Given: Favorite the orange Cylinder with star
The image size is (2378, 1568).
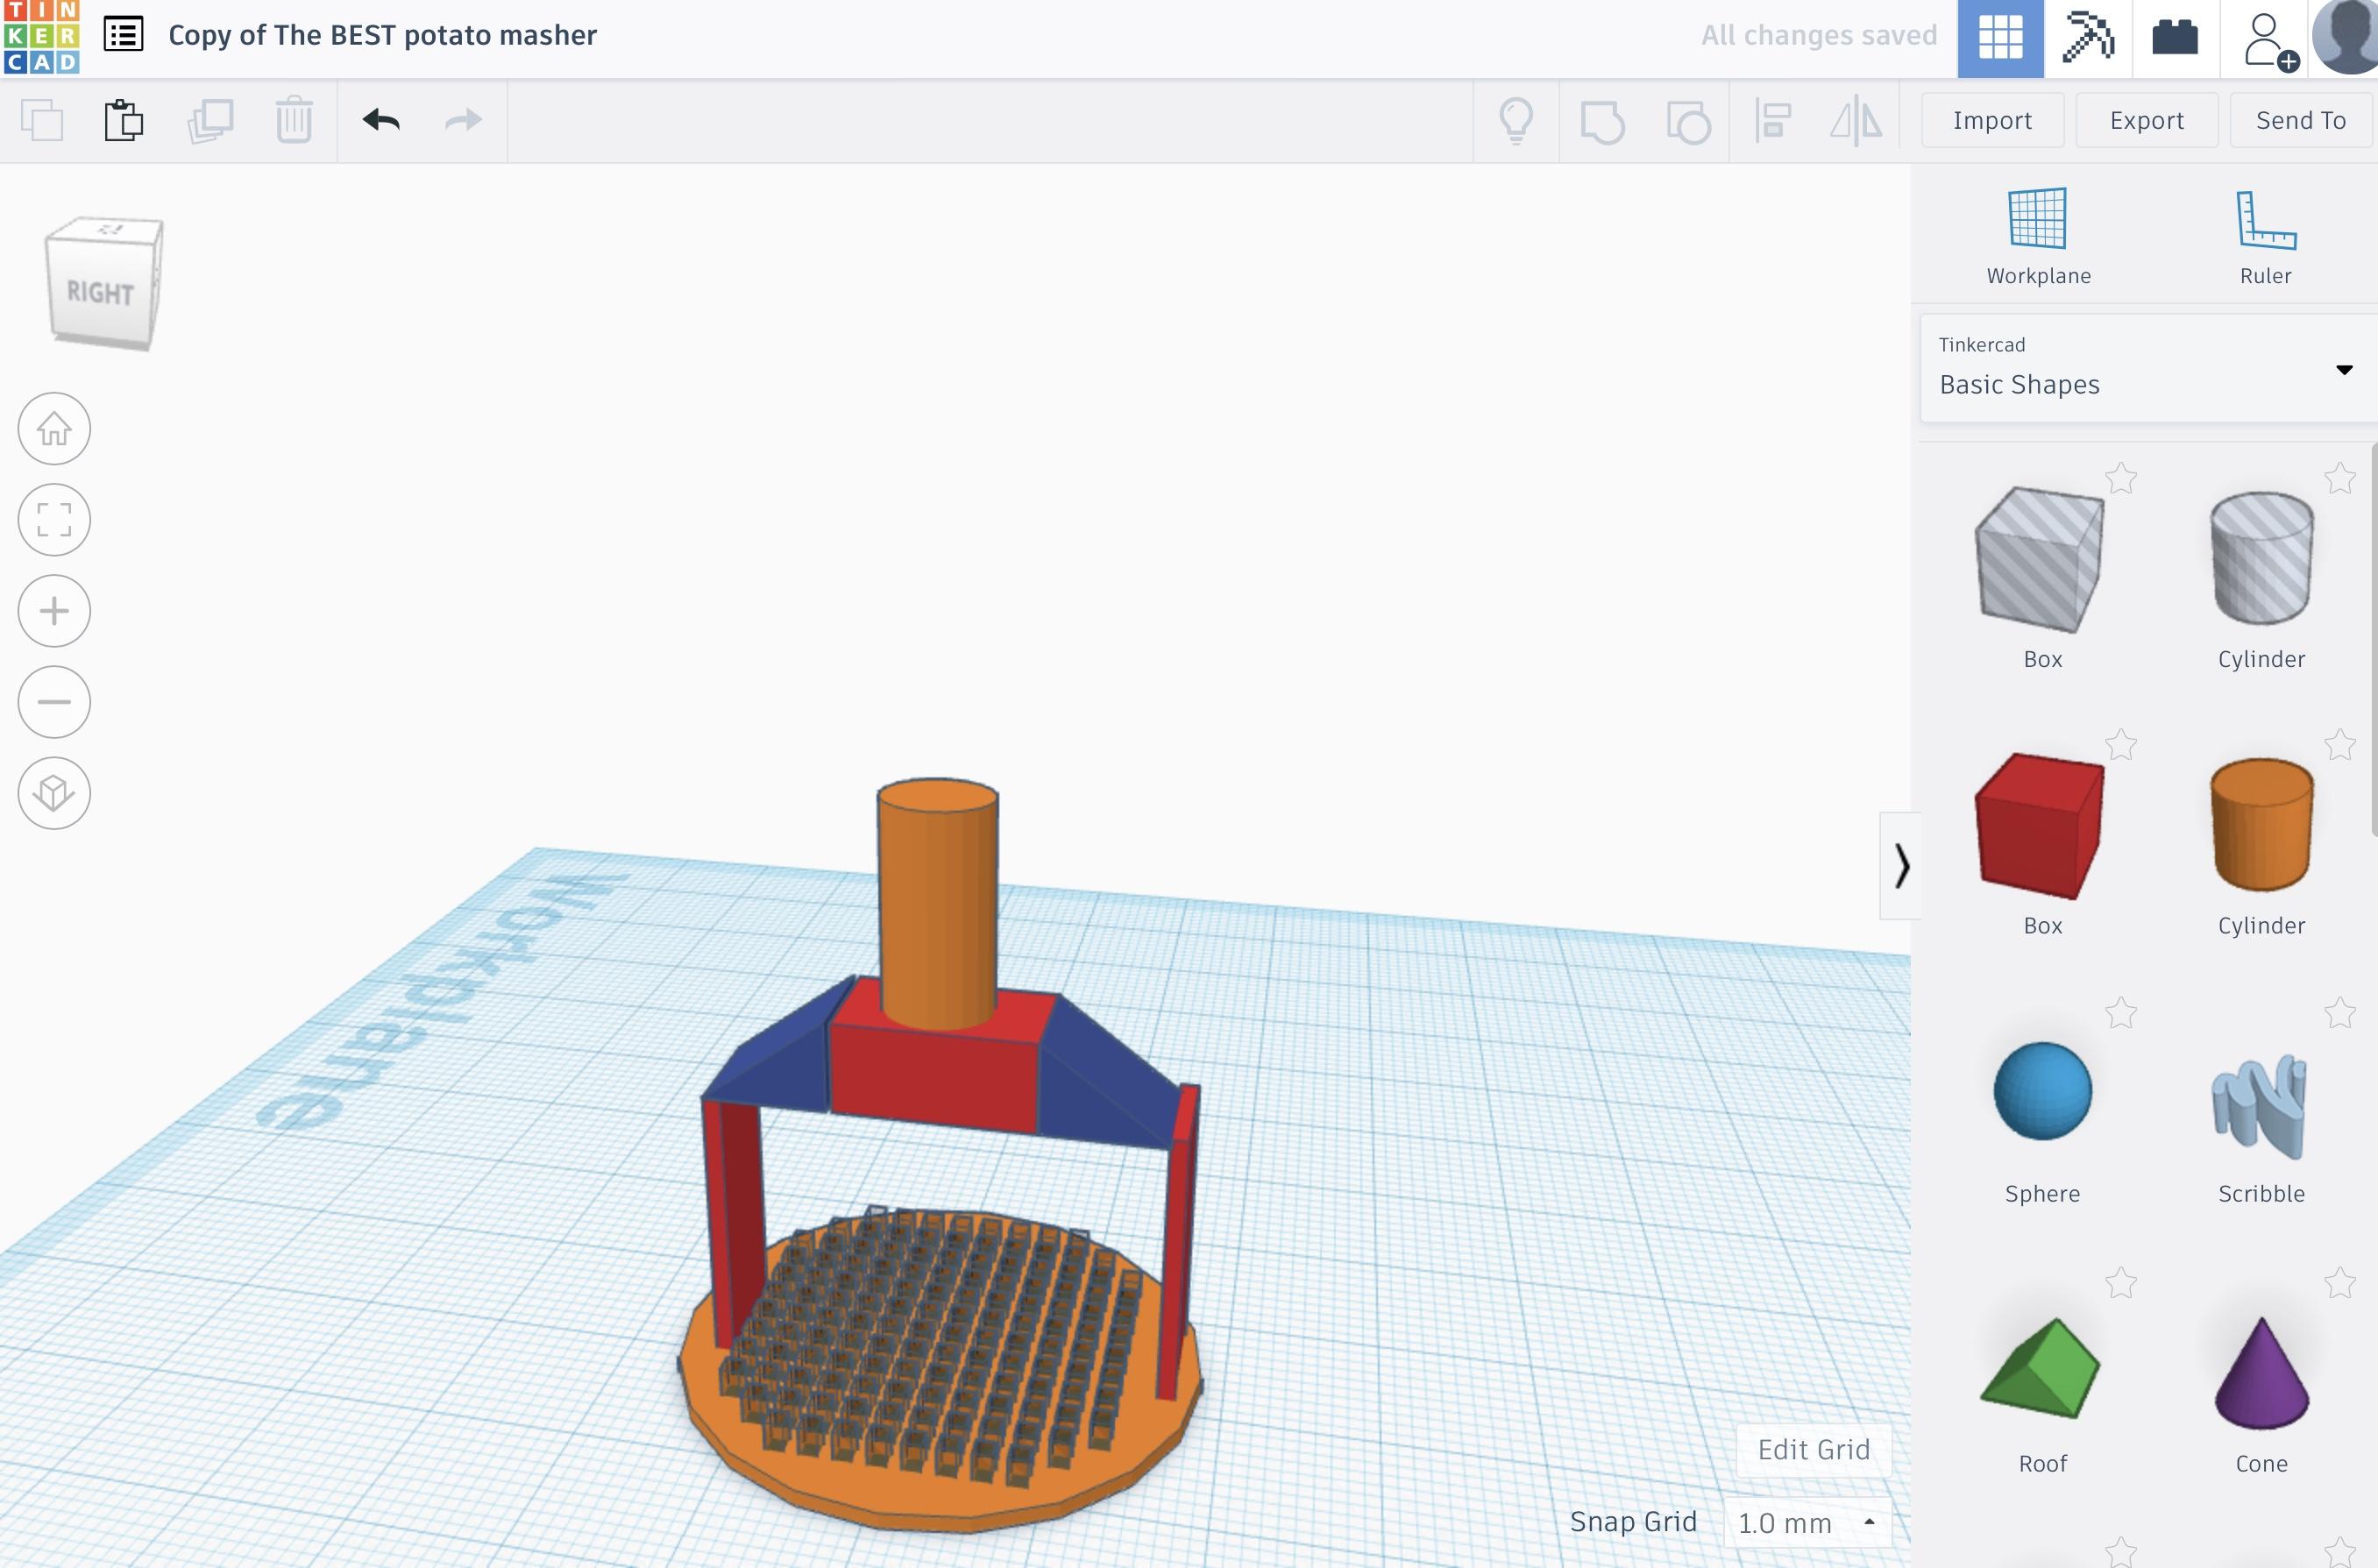Looking at the screenshot, I should pos(2340,745).
